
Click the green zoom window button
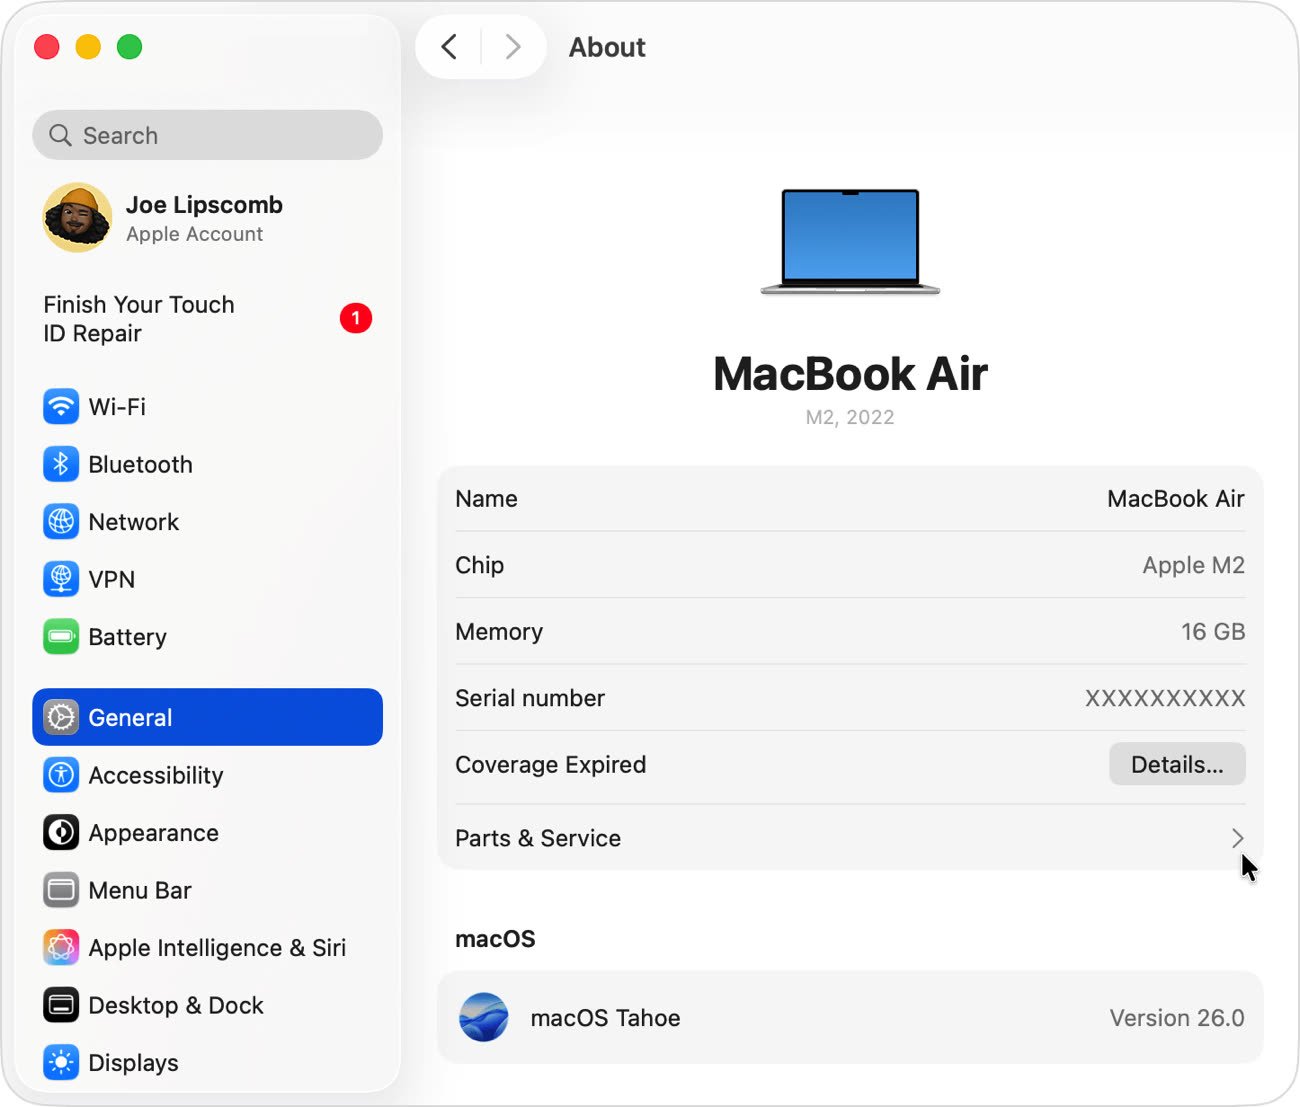click(129, 47)
